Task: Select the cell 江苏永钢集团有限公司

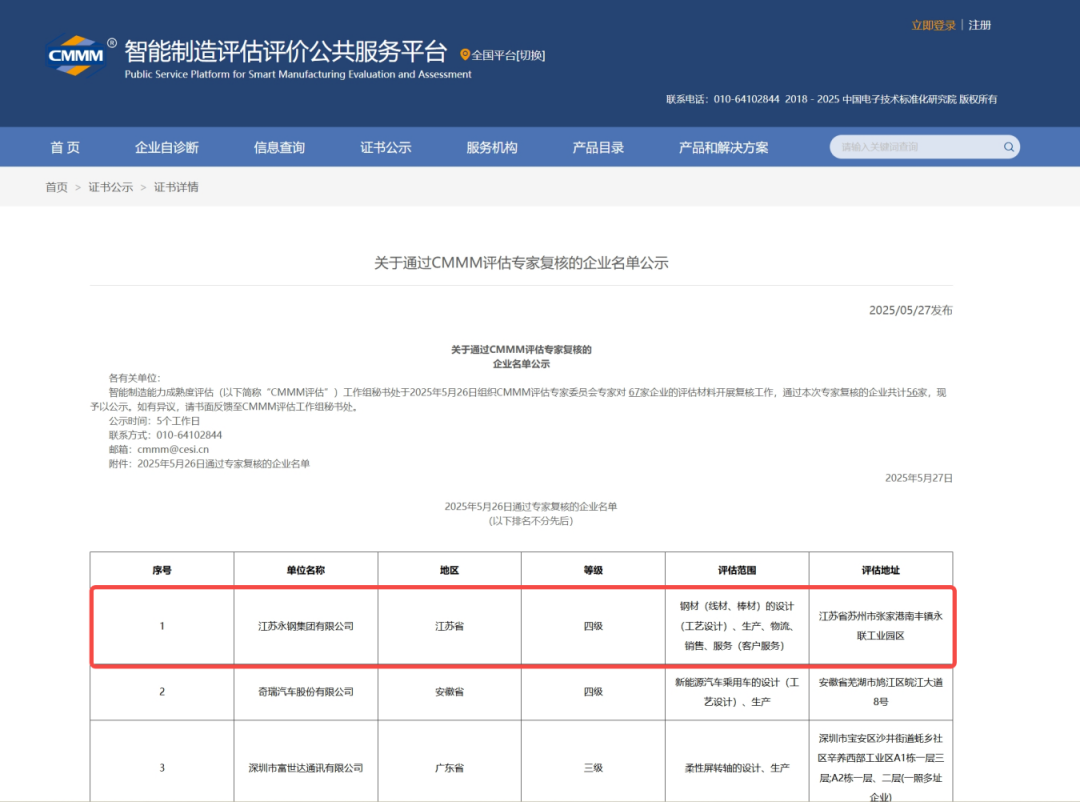Action: [x=306, y=626]
